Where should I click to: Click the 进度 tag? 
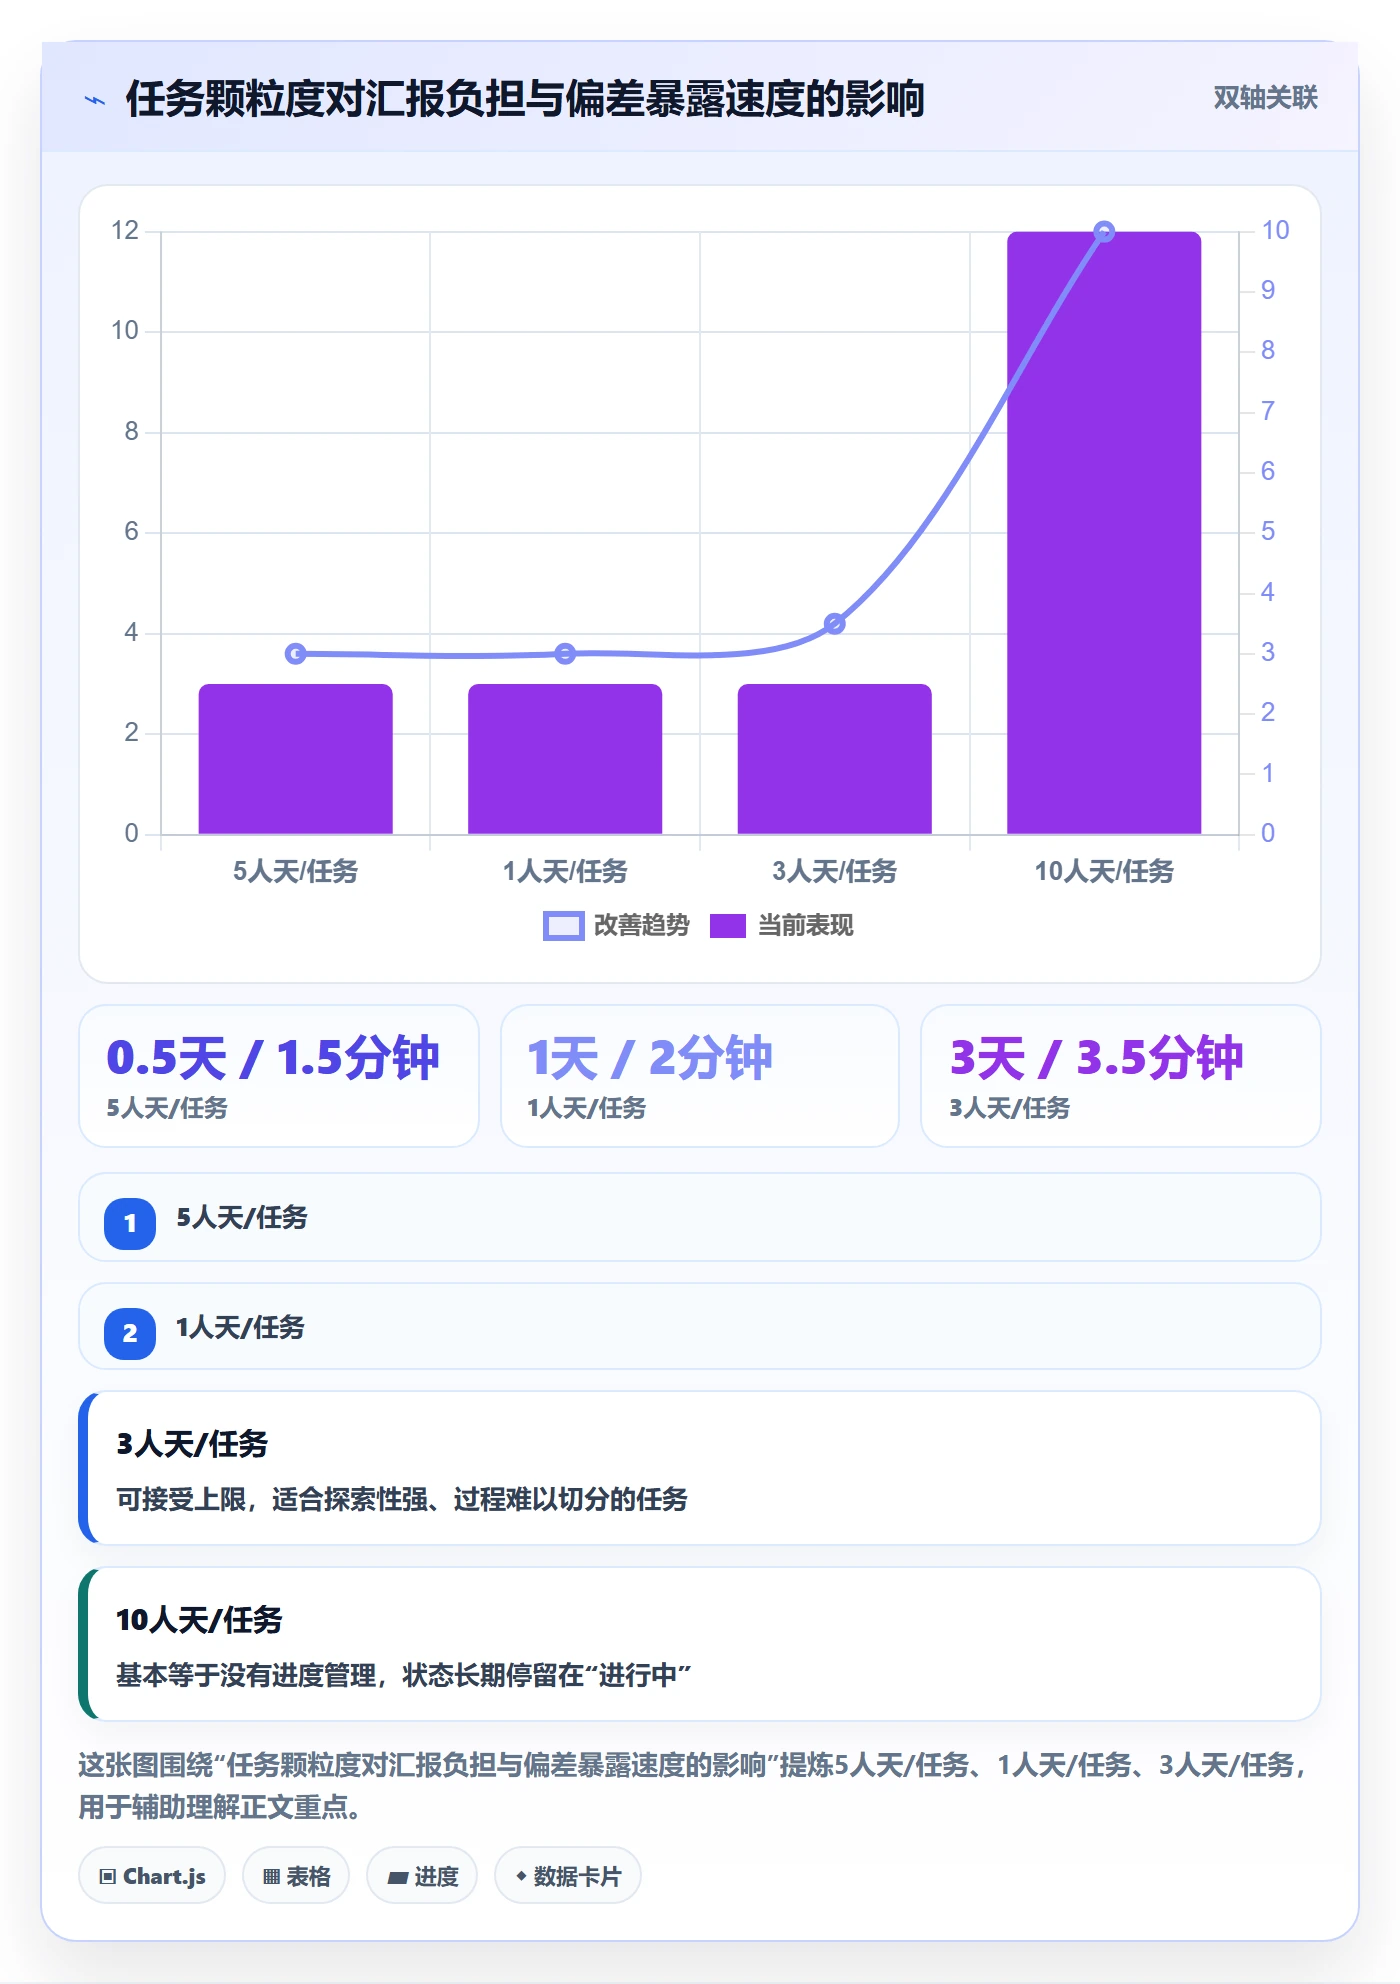(422, 1876)
